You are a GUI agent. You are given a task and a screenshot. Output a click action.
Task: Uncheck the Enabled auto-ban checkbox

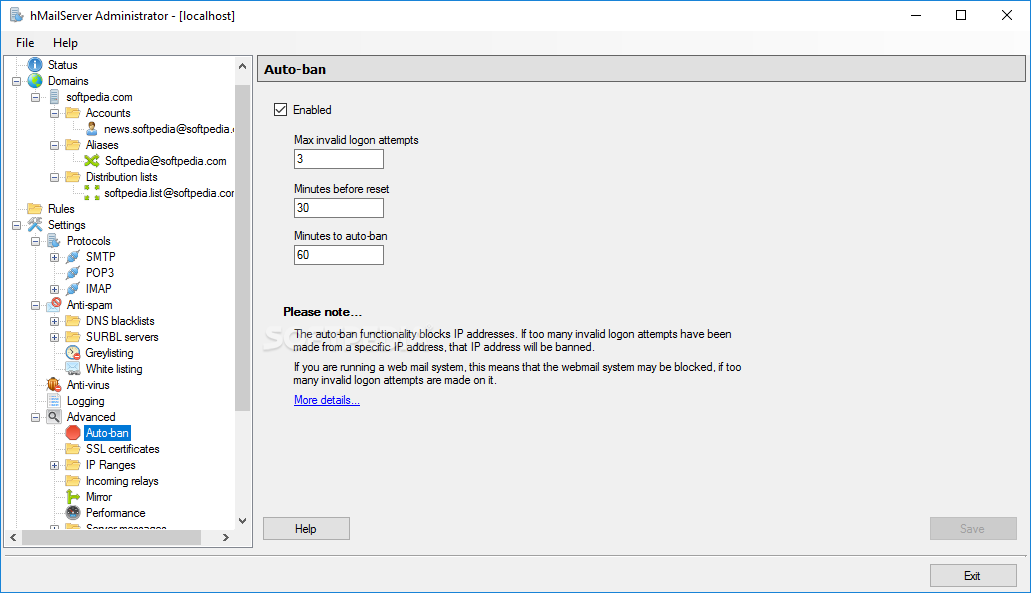coord(281,110)
